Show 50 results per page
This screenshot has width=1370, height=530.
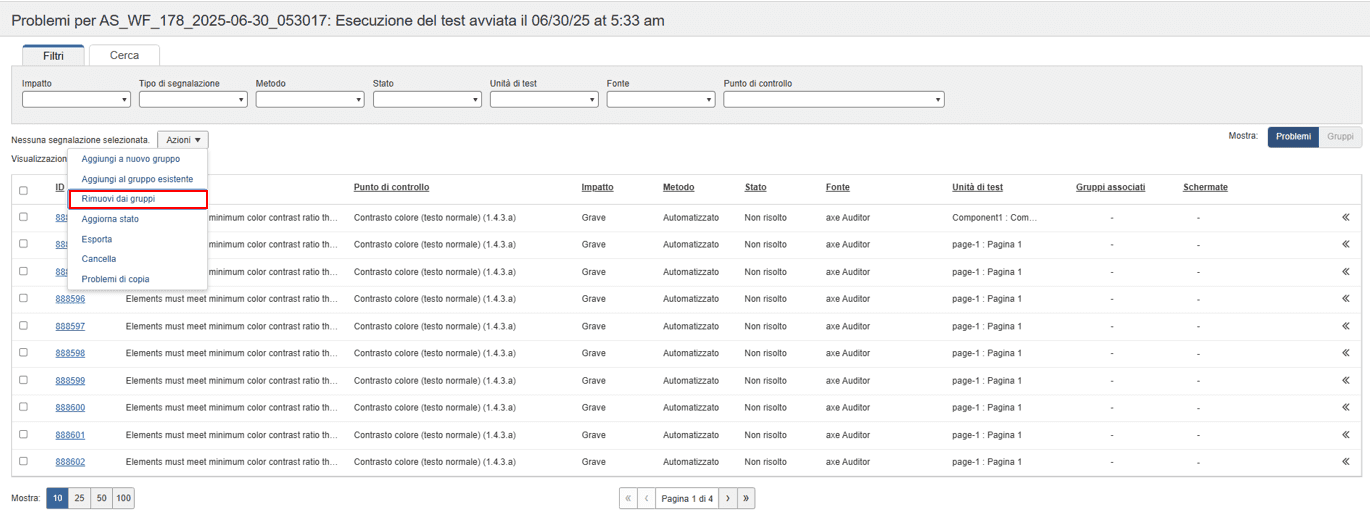coord(101,498)
